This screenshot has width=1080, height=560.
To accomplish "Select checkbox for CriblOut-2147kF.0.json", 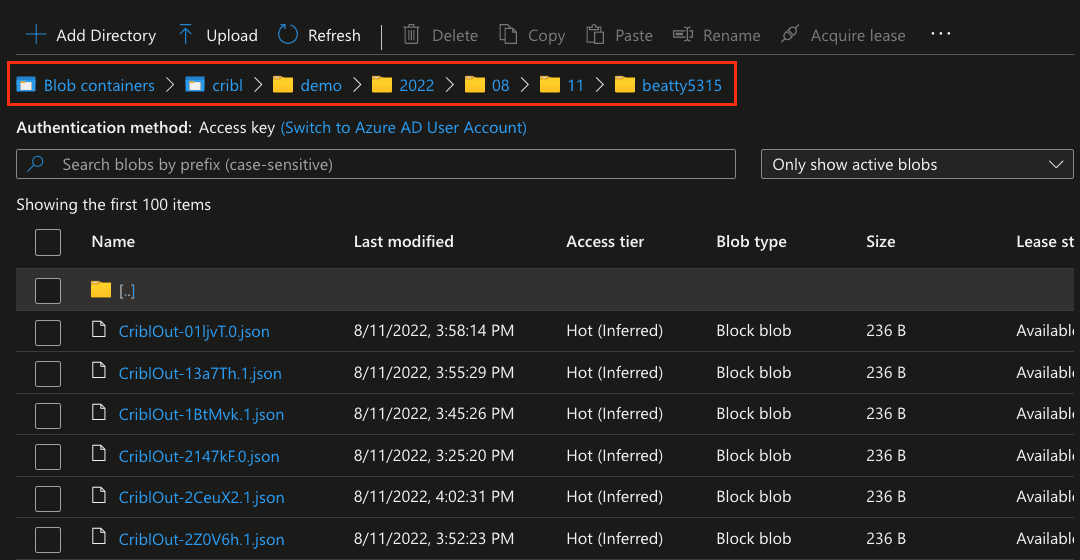I will [x=48, y=457].
